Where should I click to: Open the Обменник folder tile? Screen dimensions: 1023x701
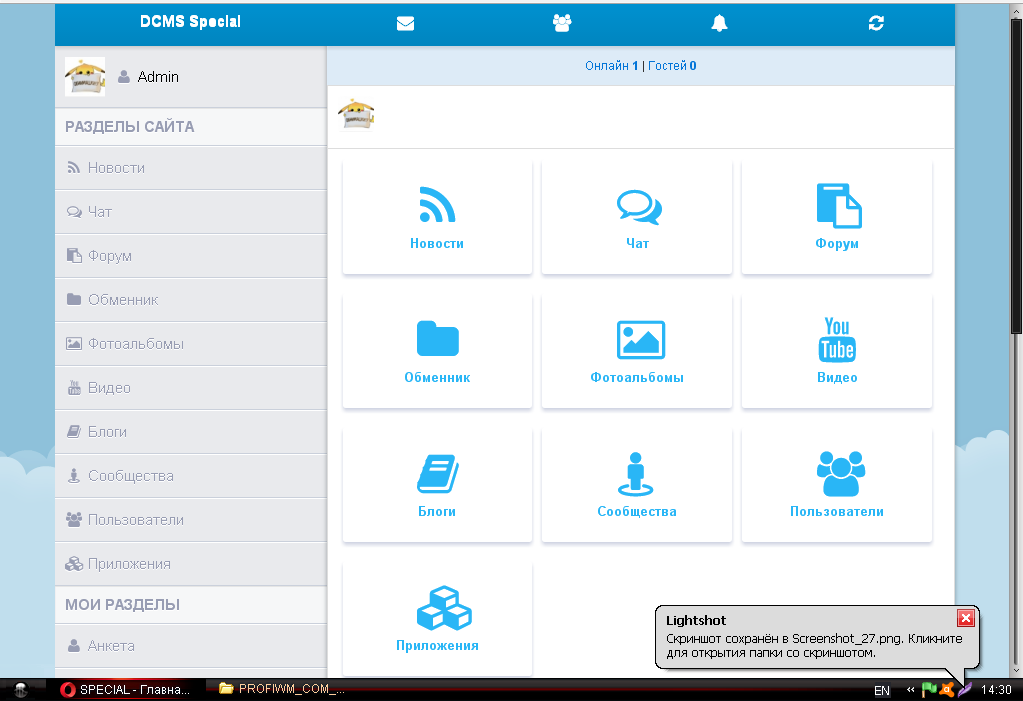click(x=437, y=351)
